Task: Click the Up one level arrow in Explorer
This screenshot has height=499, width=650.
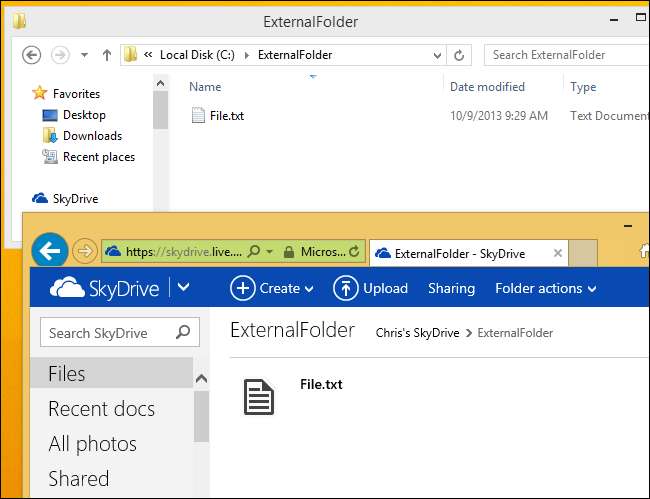Action: point(106,55)
